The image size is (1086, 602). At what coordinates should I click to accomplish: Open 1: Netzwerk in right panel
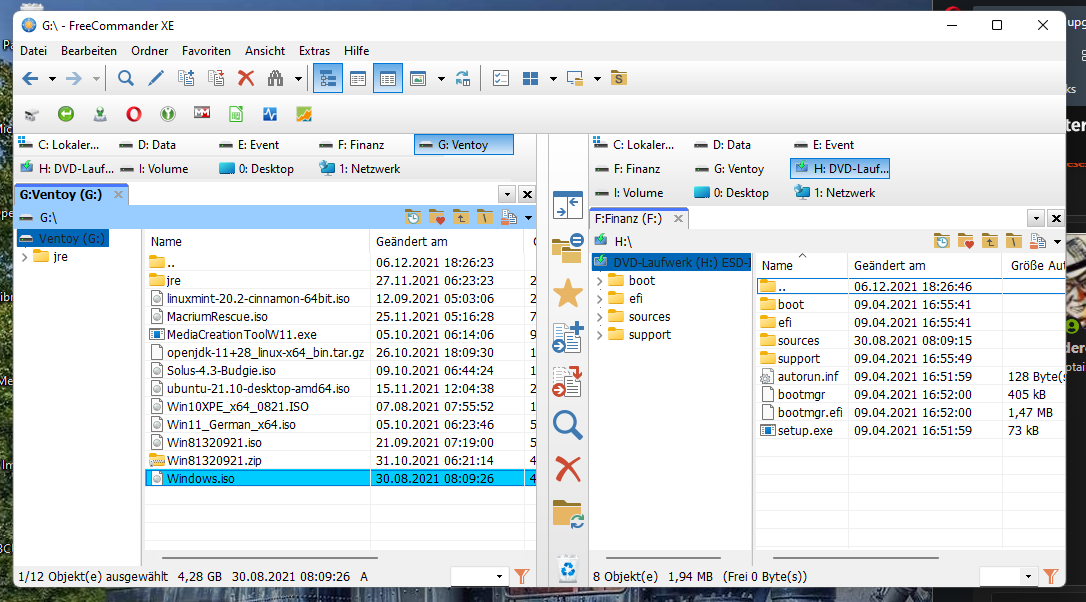coord(835,193)
